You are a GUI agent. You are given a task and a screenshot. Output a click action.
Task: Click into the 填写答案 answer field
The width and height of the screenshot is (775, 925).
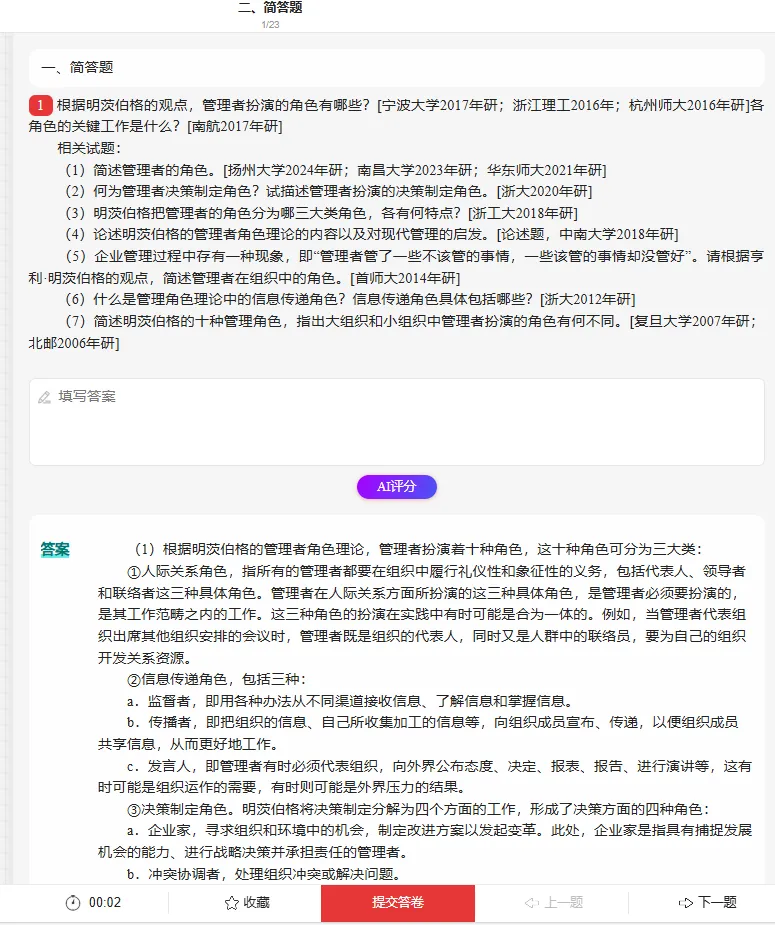point(396,422)
